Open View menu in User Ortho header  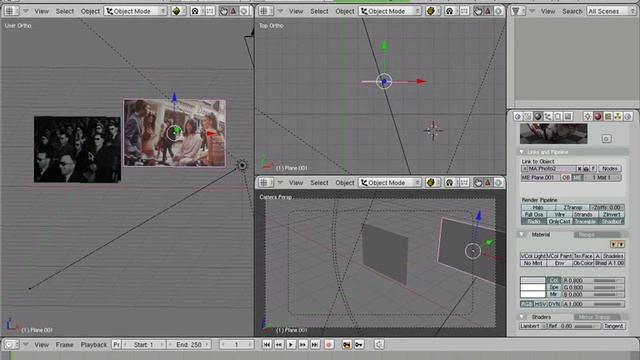tap(41, 11)
